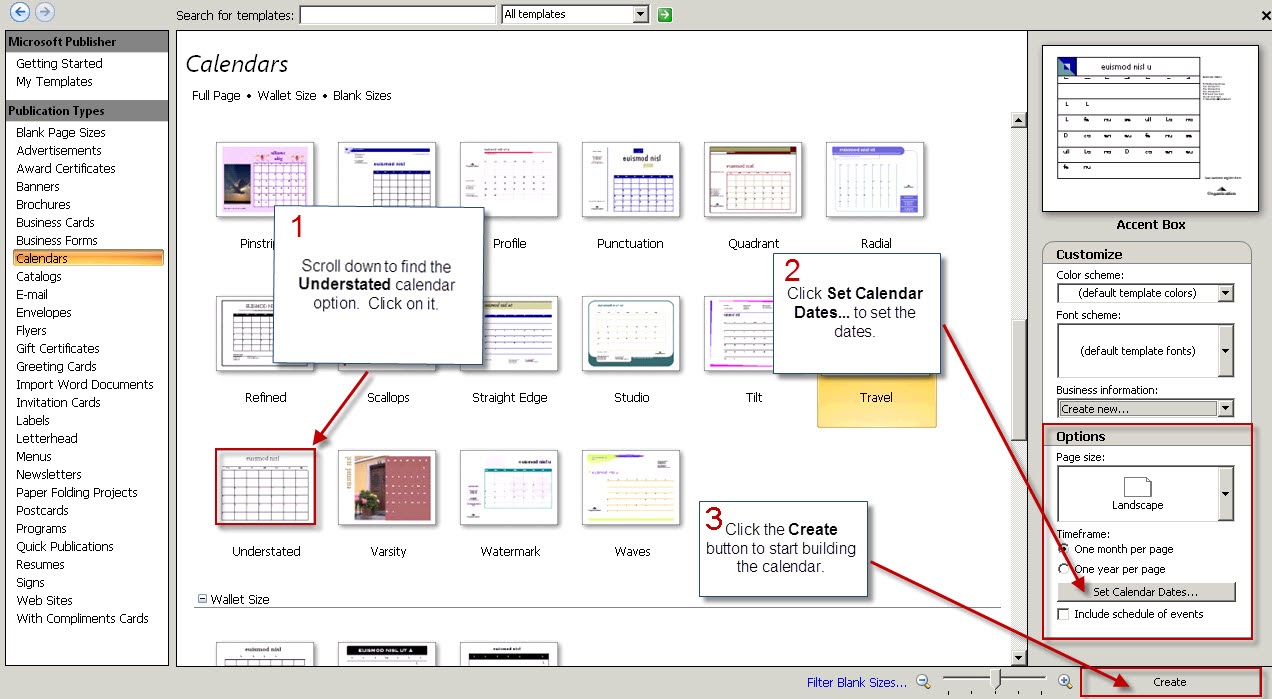
Task: Open the Font scheme dropdown
Action: (1224, 351)
